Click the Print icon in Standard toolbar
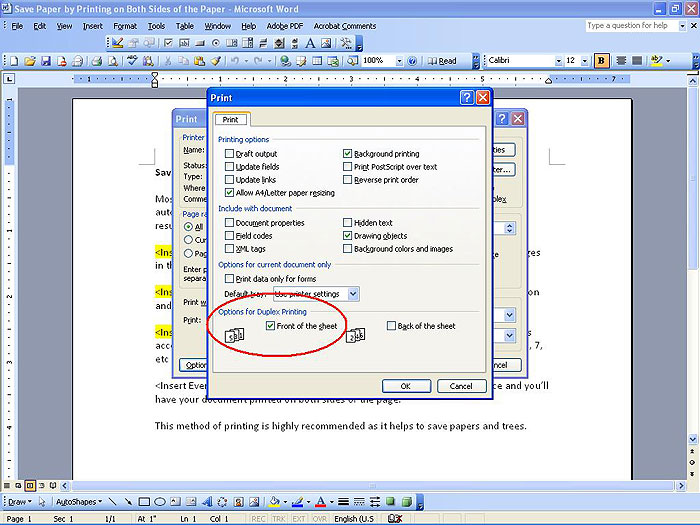The width and height of the screenshot is (700, 525). tap(96, 61)
